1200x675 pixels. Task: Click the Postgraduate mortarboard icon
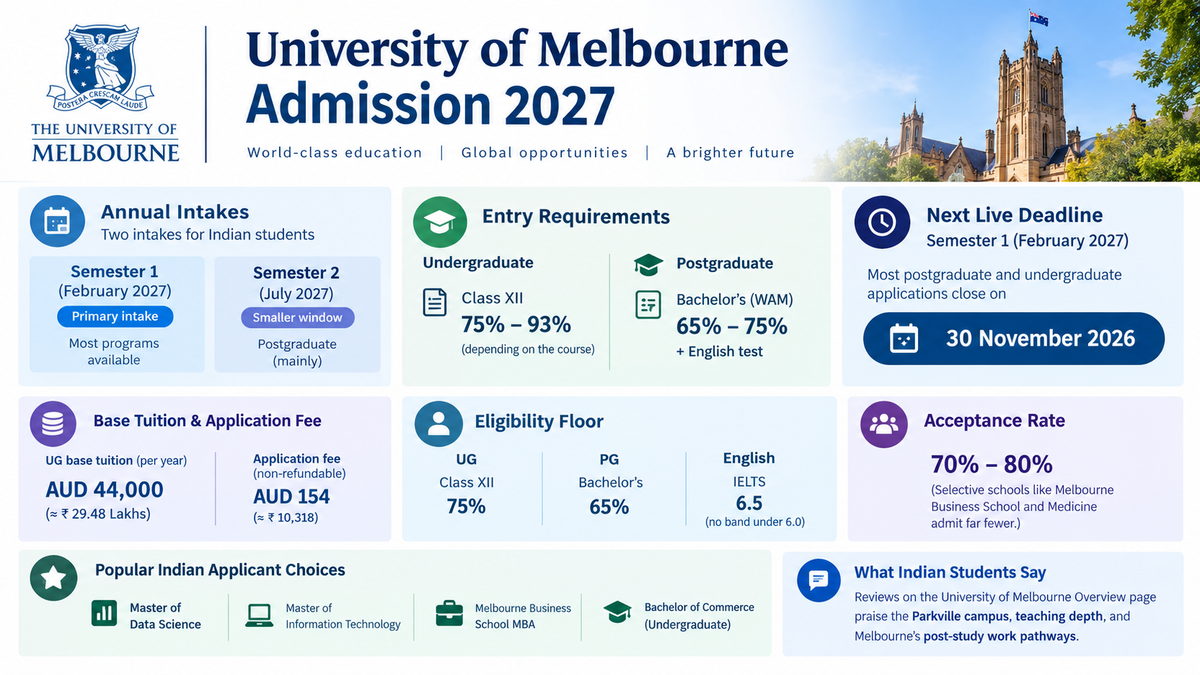tap(648, 264)
